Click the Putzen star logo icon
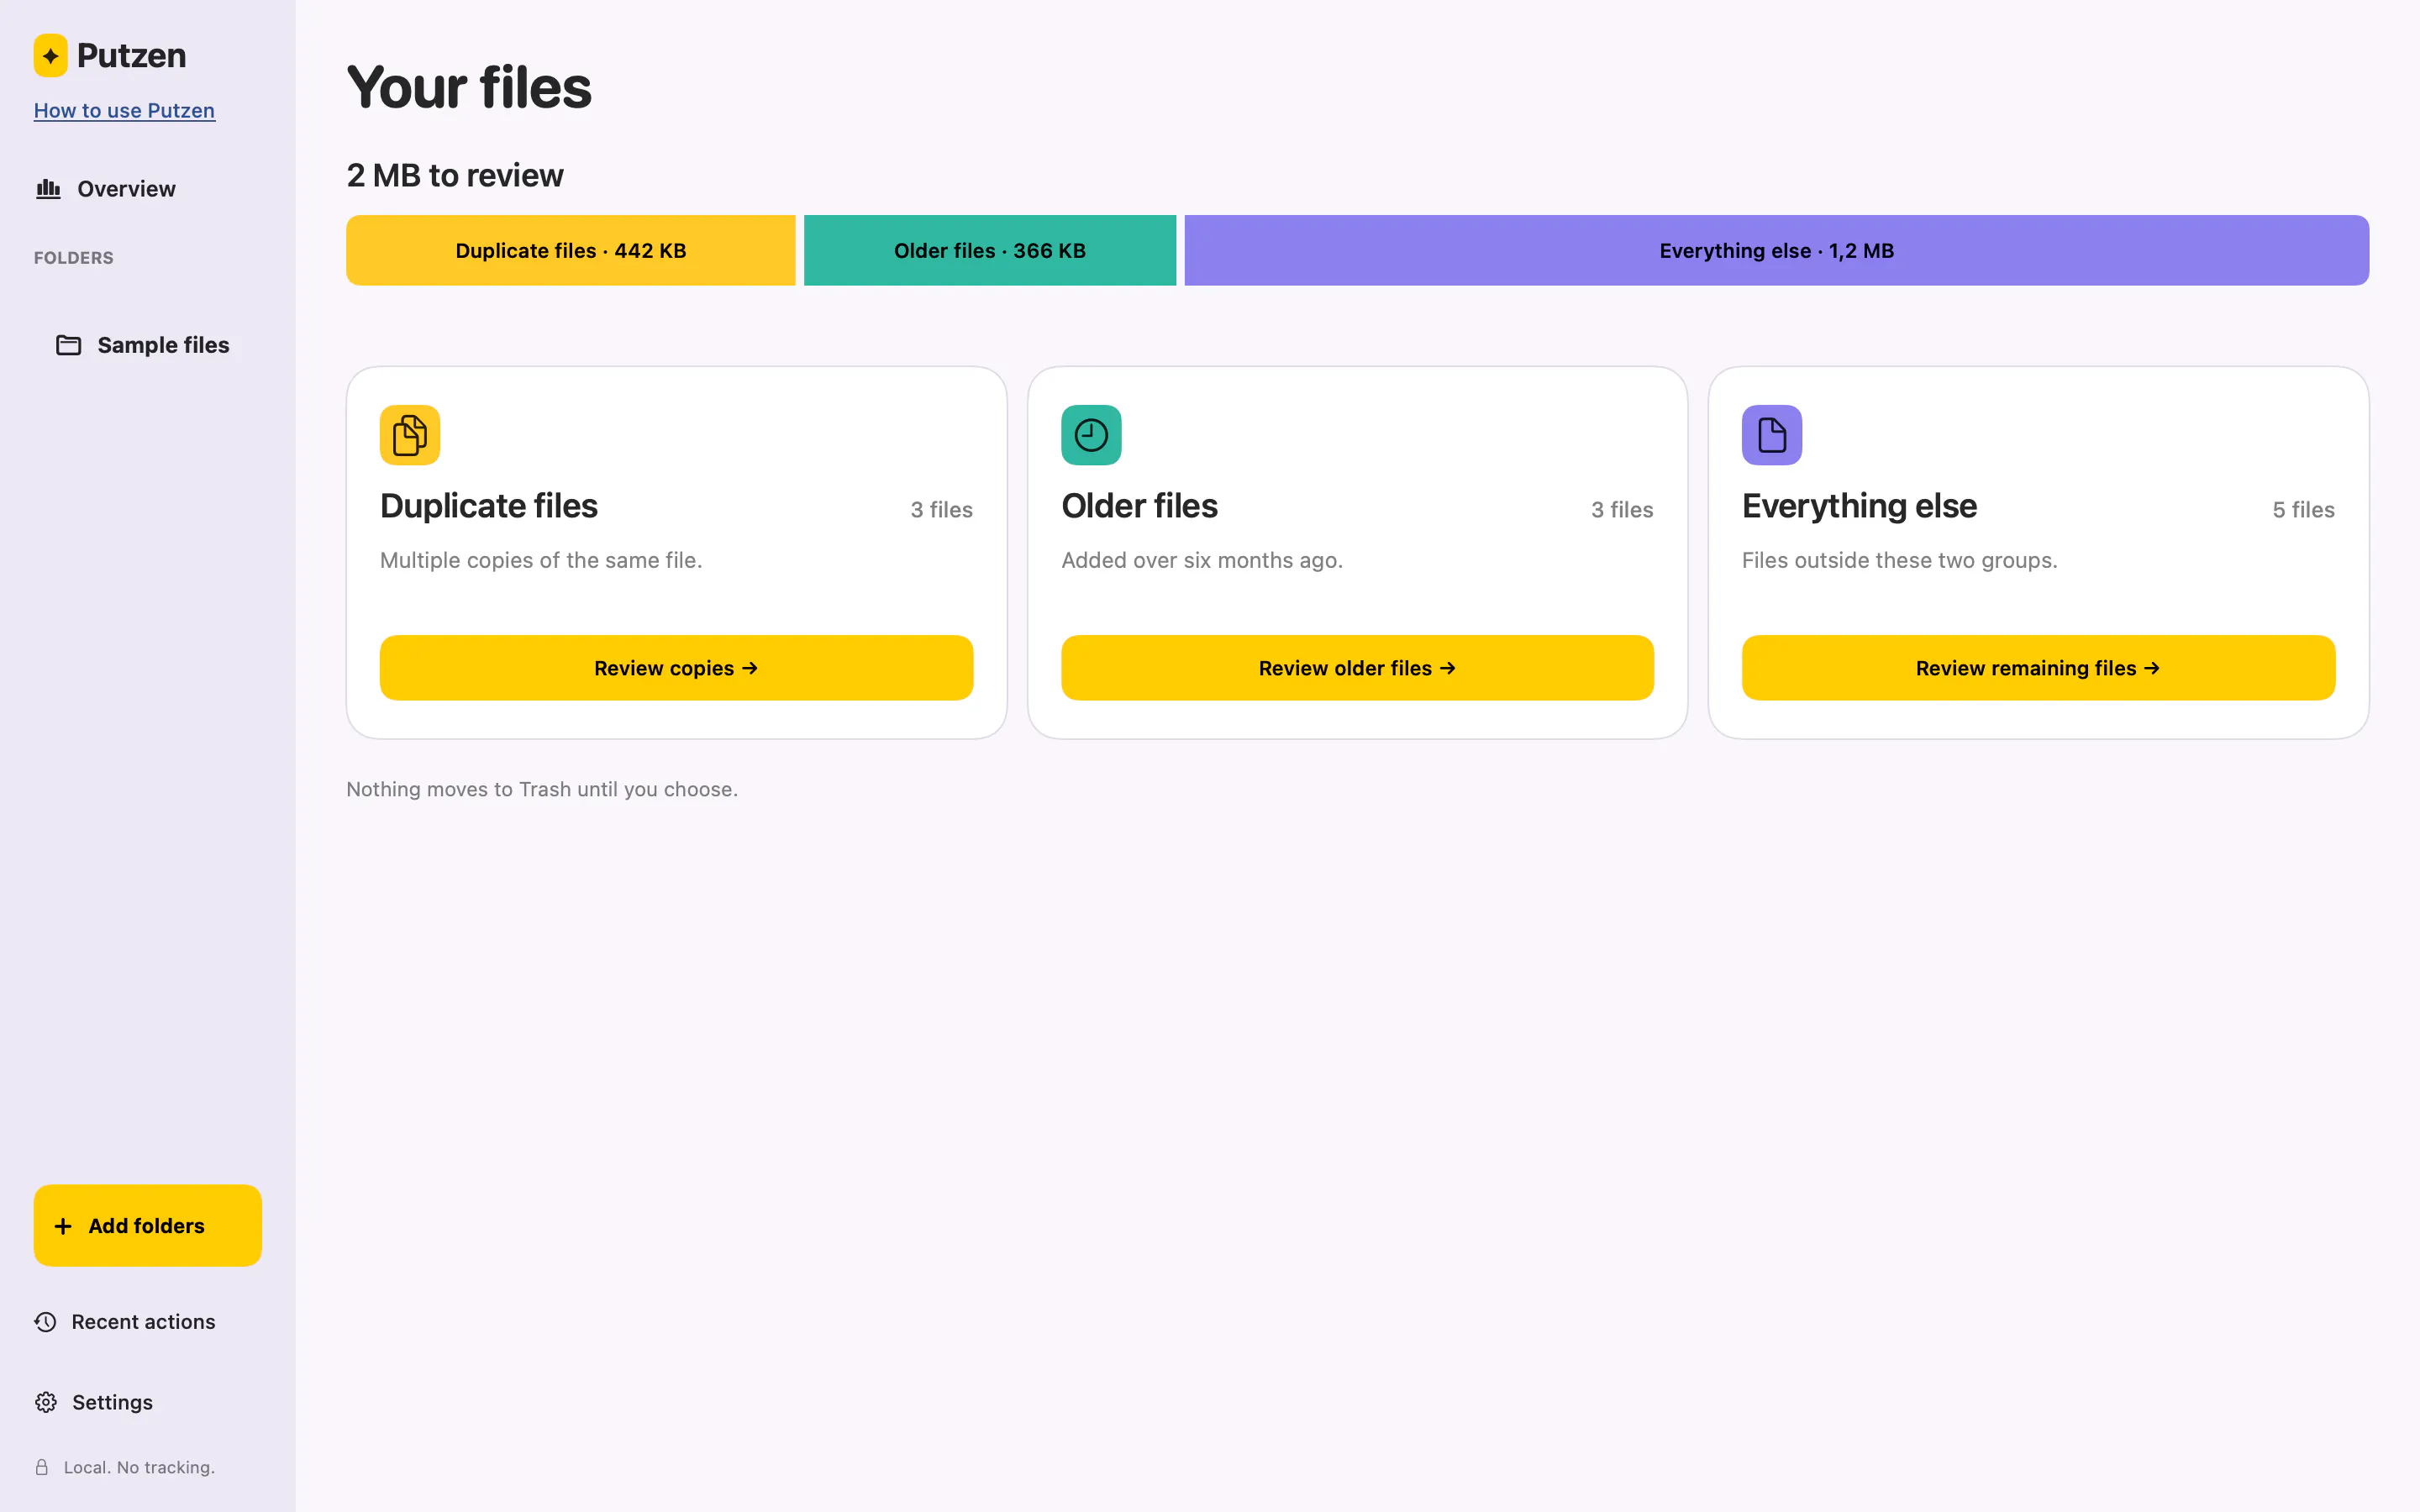 (50, 55)
